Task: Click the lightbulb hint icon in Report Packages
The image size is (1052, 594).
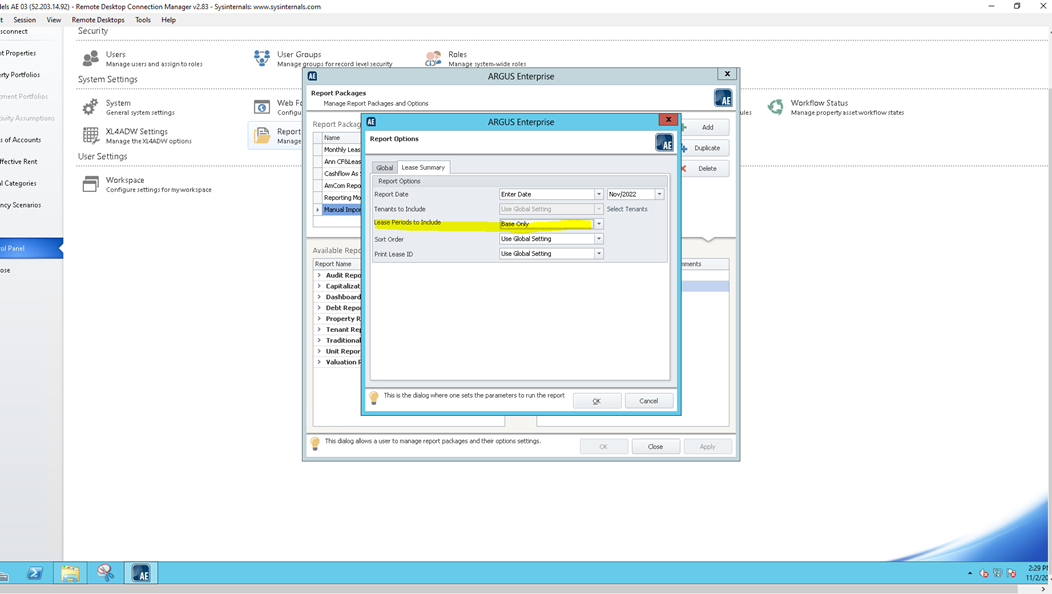Action: [x=315, y=443]
